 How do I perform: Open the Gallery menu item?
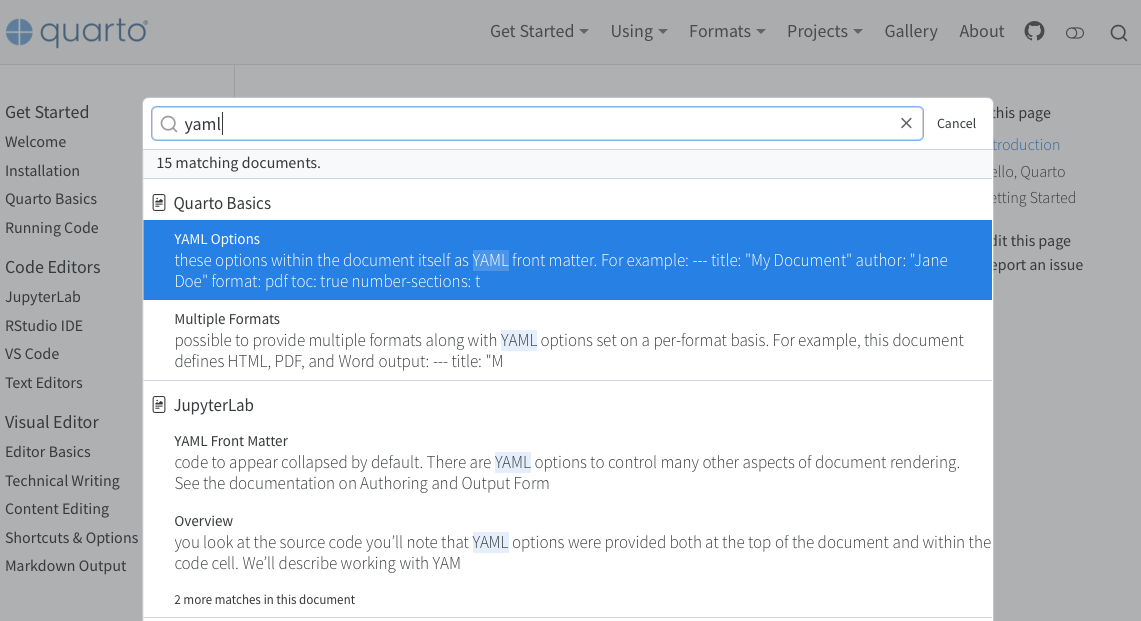pos(910,31)
